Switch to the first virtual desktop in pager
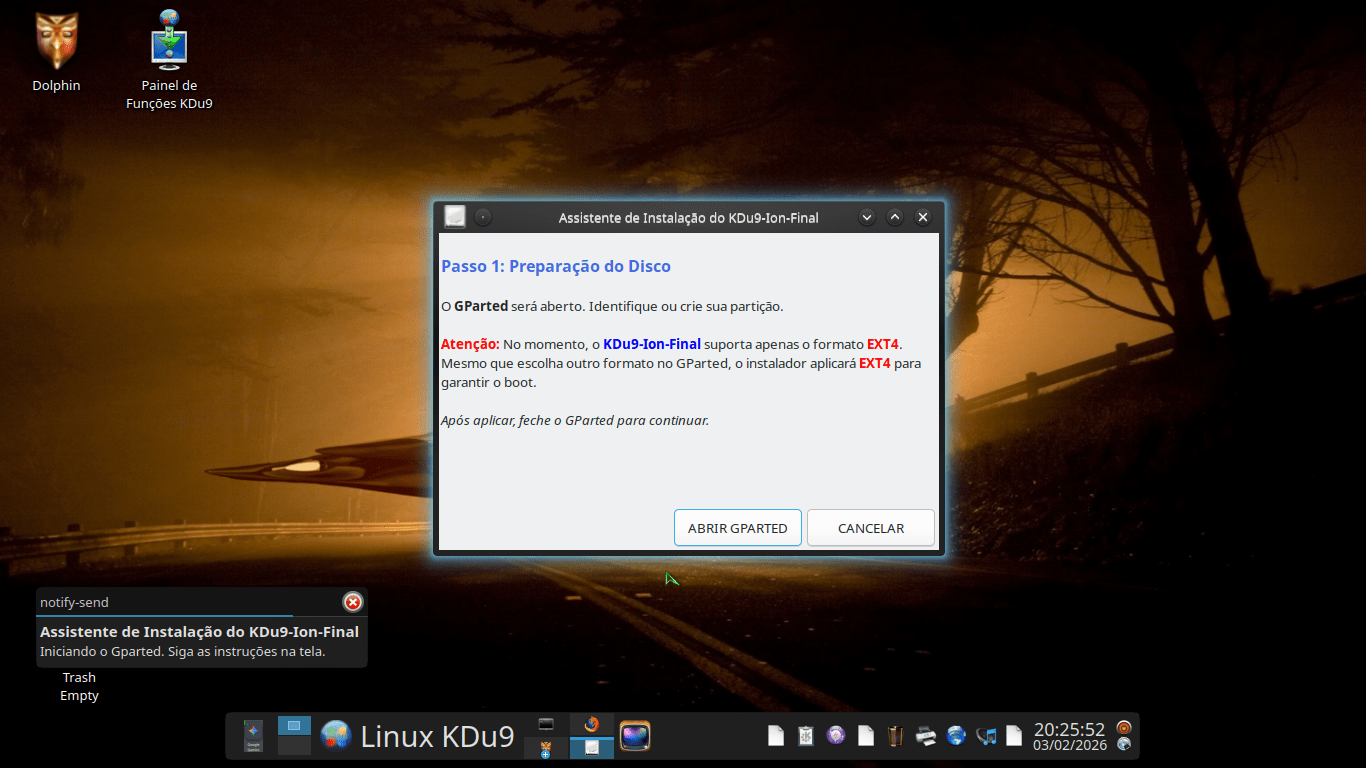This screenshot has width=1366, height=768. pyautogui.click(x=294, y=726)
